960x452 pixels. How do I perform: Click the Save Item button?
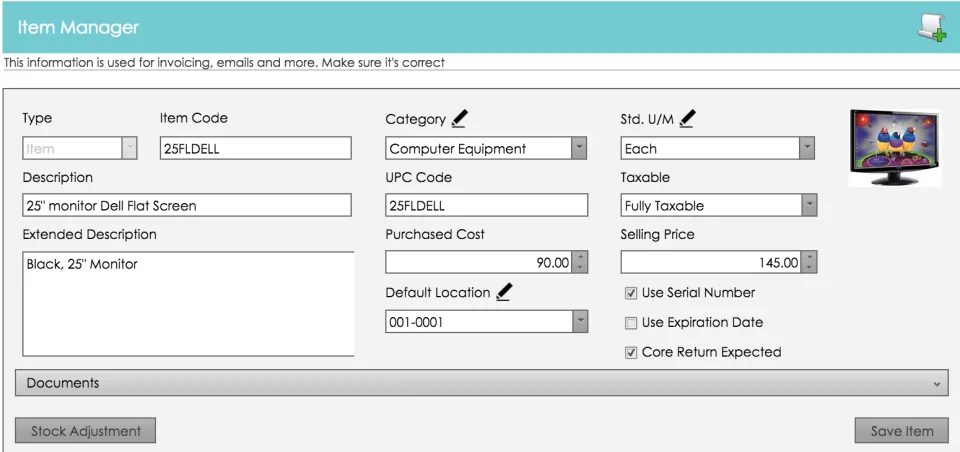[902, 431]
